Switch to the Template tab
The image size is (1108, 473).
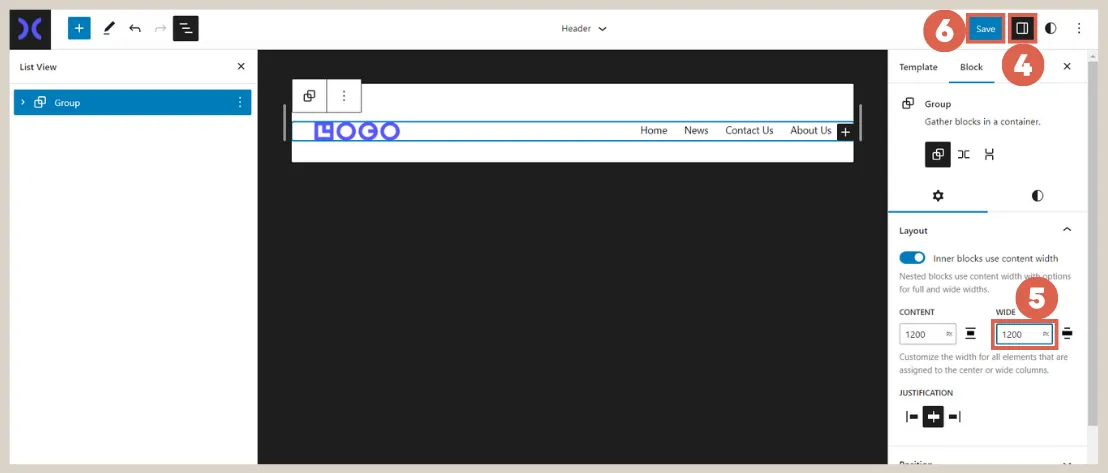pos(918,66)
